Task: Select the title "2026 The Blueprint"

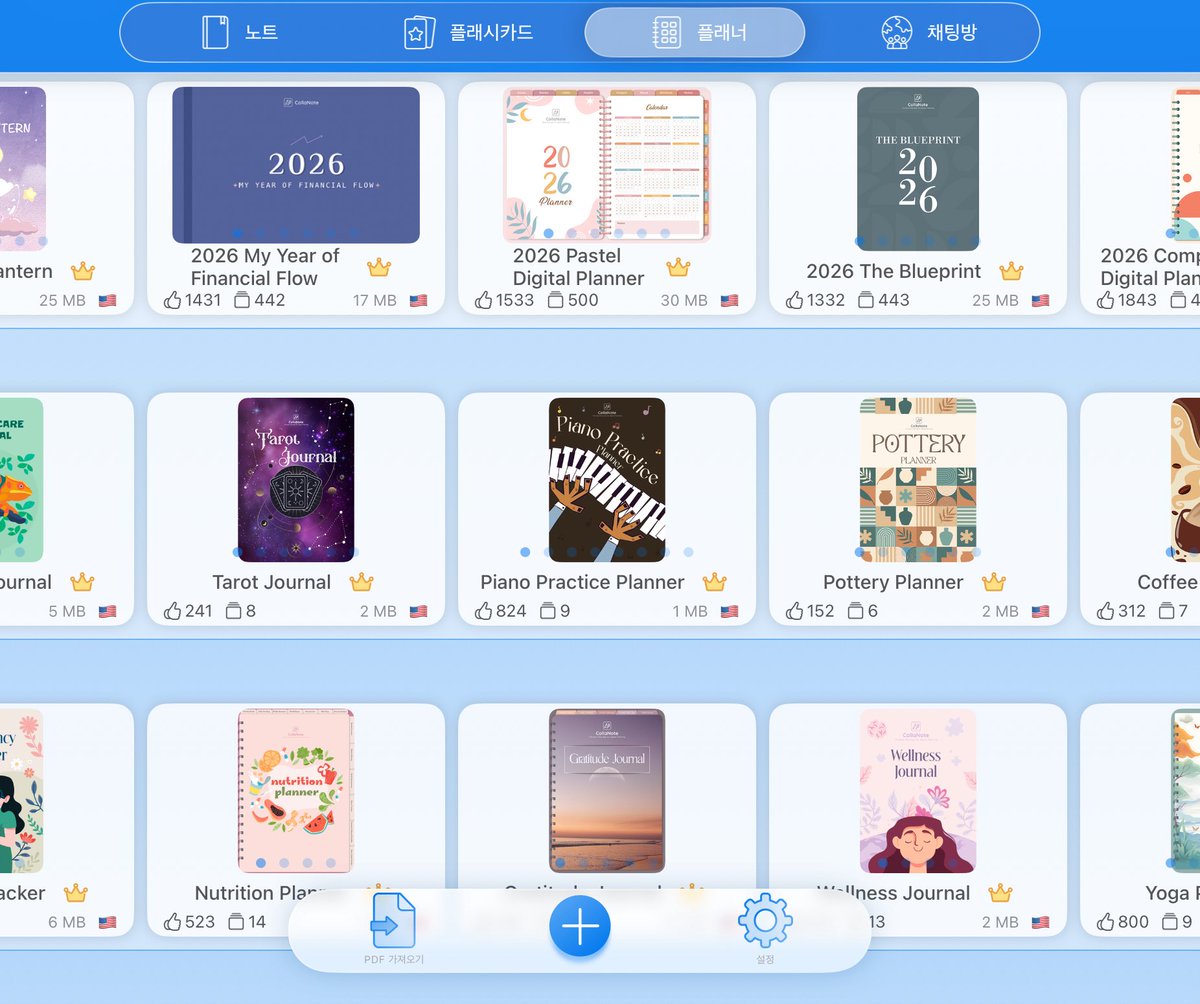Action: pos(894,271)
